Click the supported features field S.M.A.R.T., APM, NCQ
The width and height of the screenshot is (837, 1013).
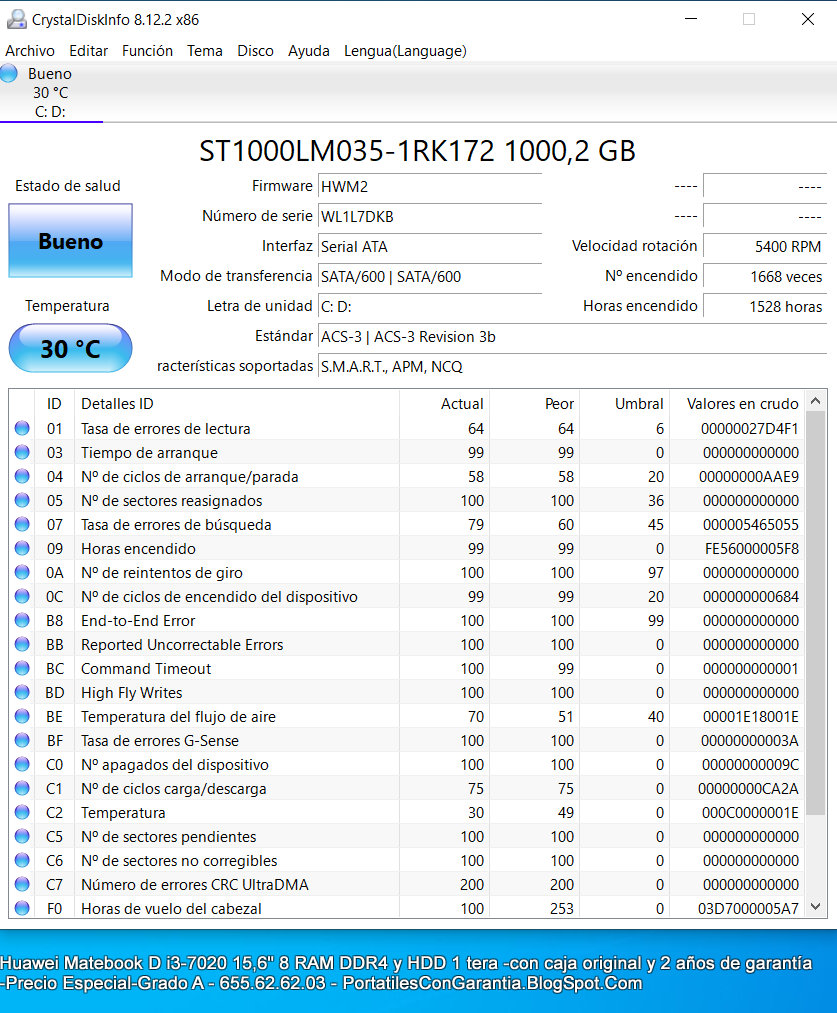[x=572, y=367]
